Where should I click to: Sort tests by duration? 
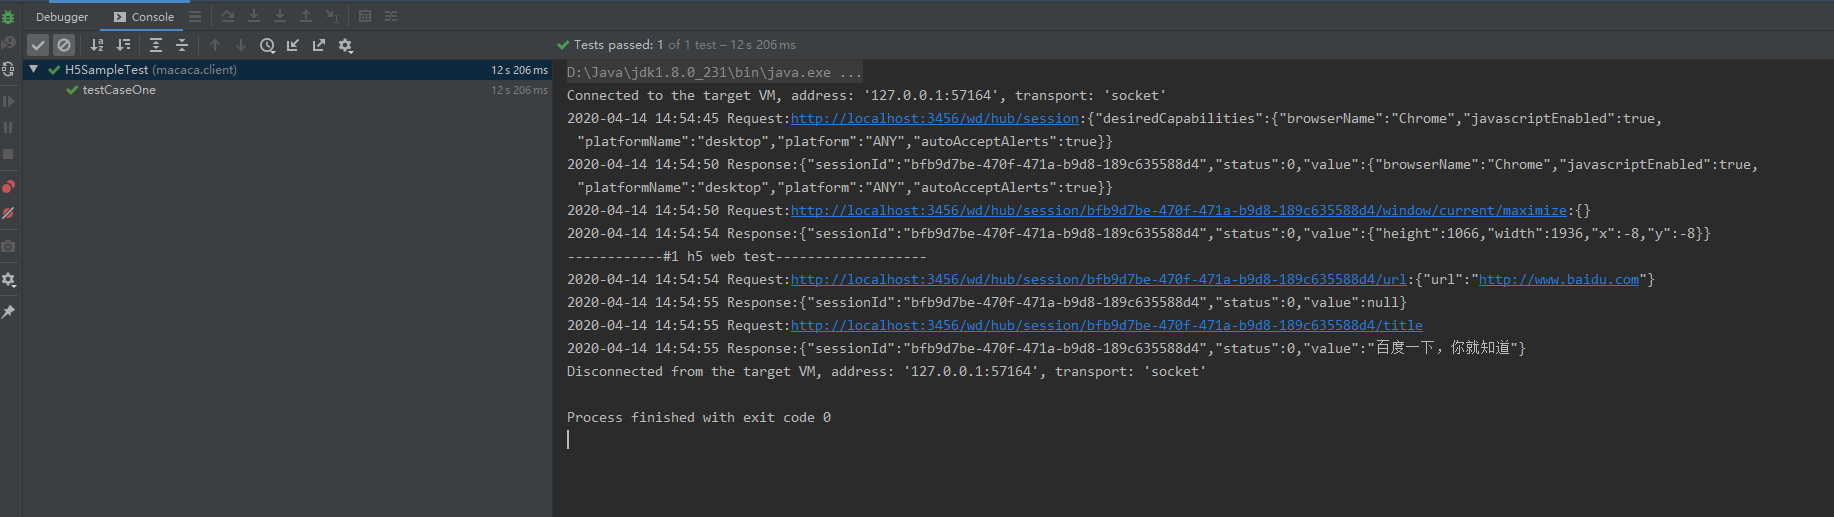123,45
